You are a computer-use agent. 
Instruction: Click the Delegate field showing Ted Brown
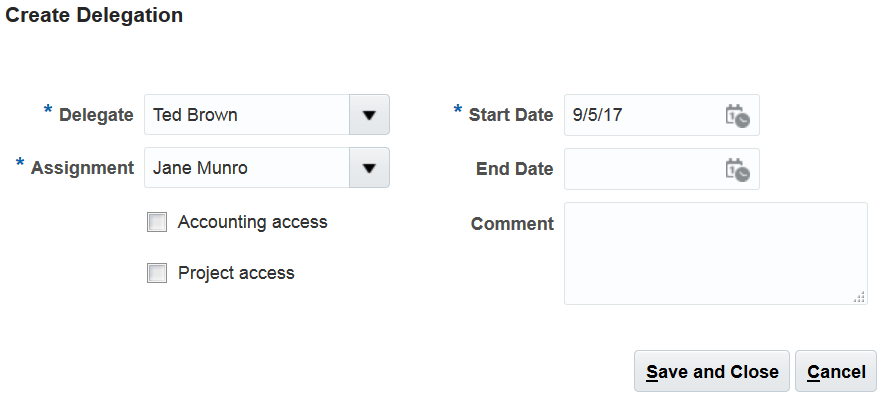point(246,115)
